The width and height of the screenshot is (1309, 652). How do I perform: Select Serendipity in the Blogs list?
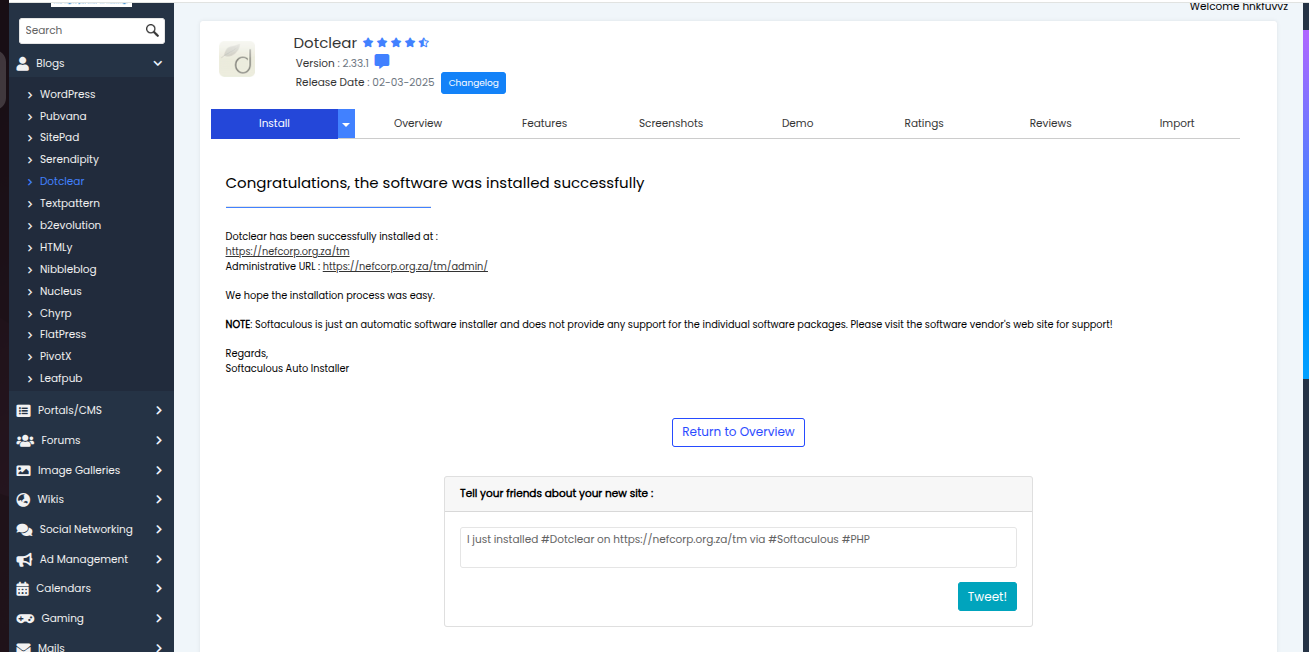tap(69, 159)
